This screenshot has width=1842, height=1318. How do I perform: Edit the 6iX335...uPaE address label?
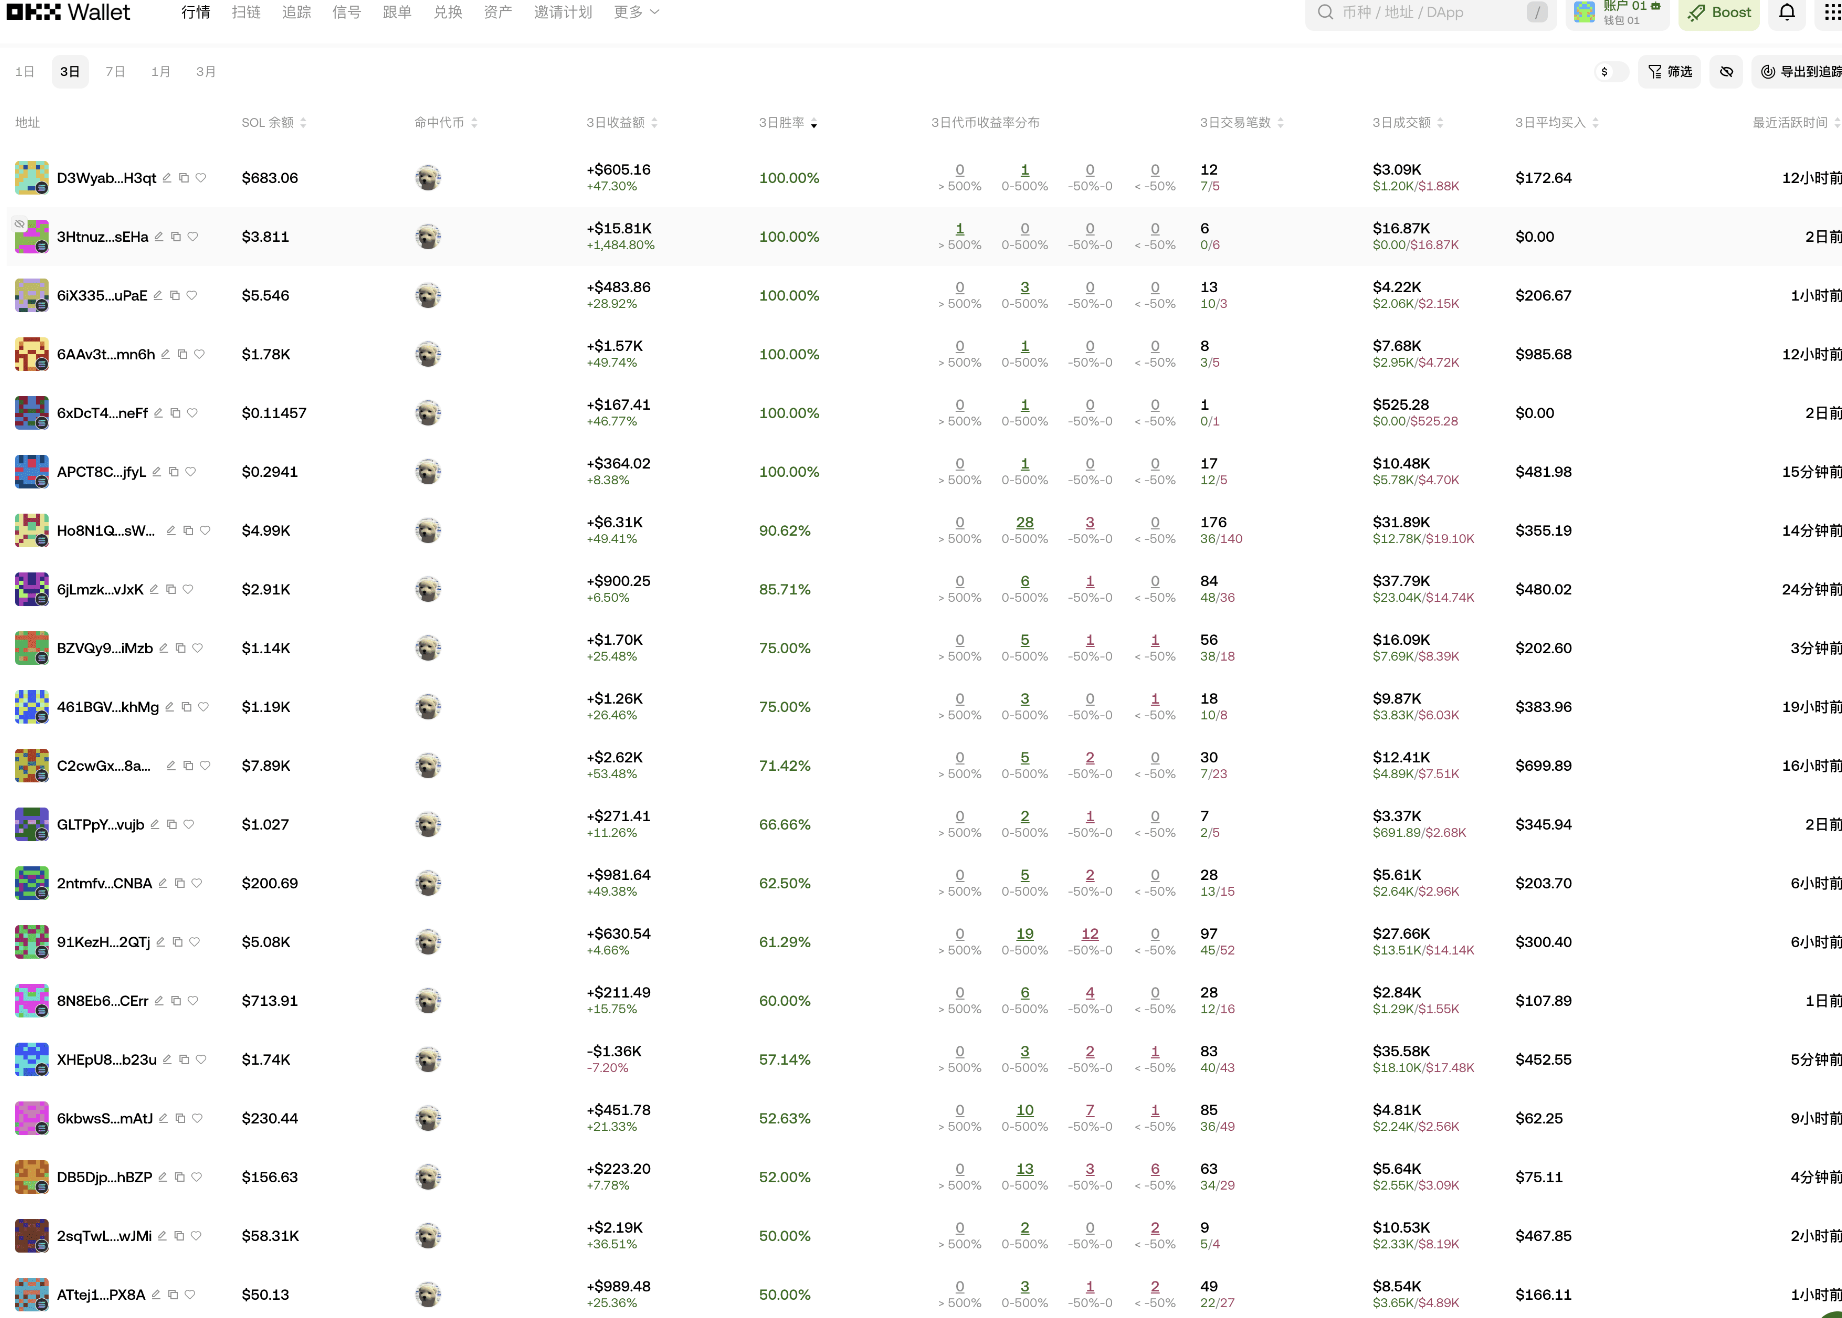158,296
